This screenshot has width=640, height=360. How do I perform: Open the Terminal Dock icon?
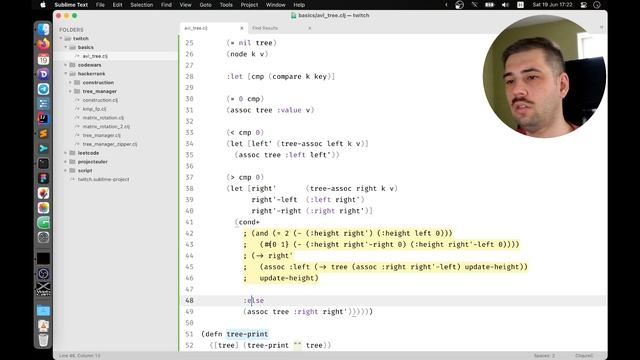pyautogui.click(x=43, y=163)
